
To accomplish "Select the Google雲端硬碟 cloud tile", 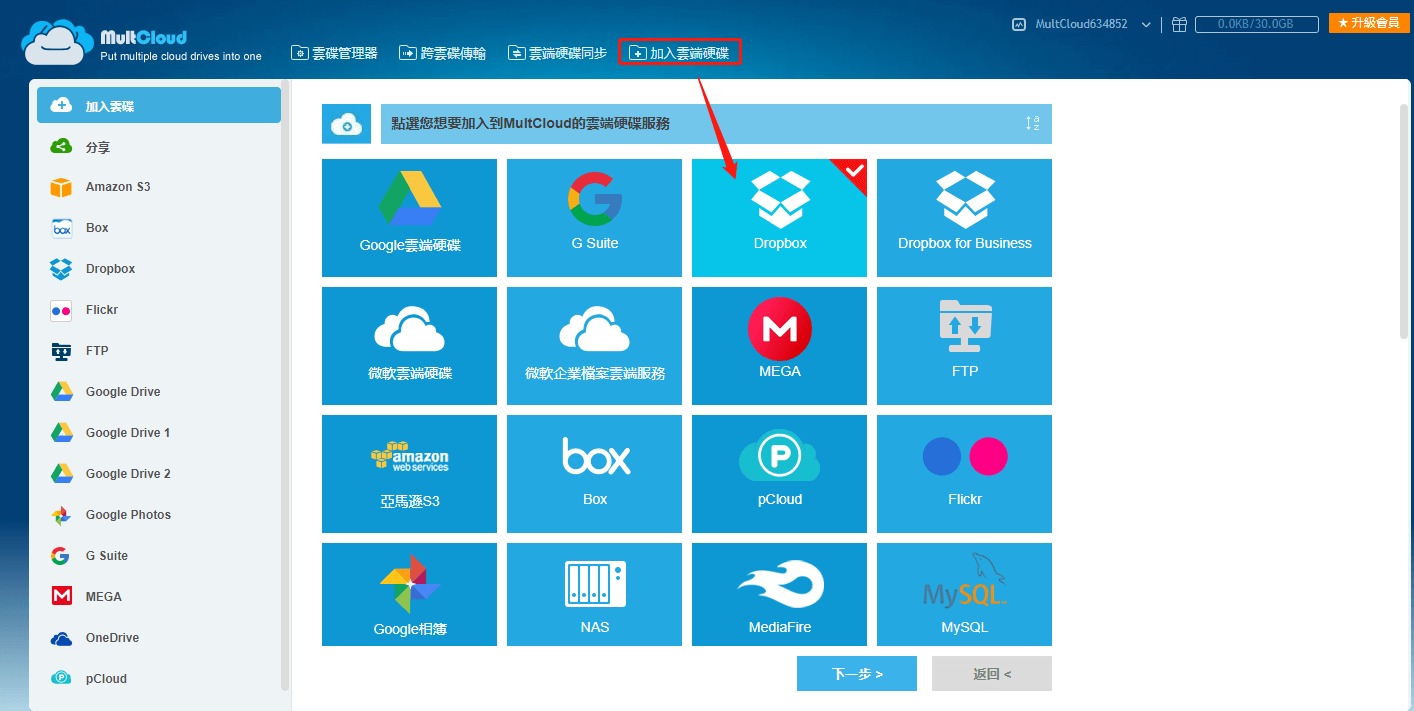I will pos(409,218).
